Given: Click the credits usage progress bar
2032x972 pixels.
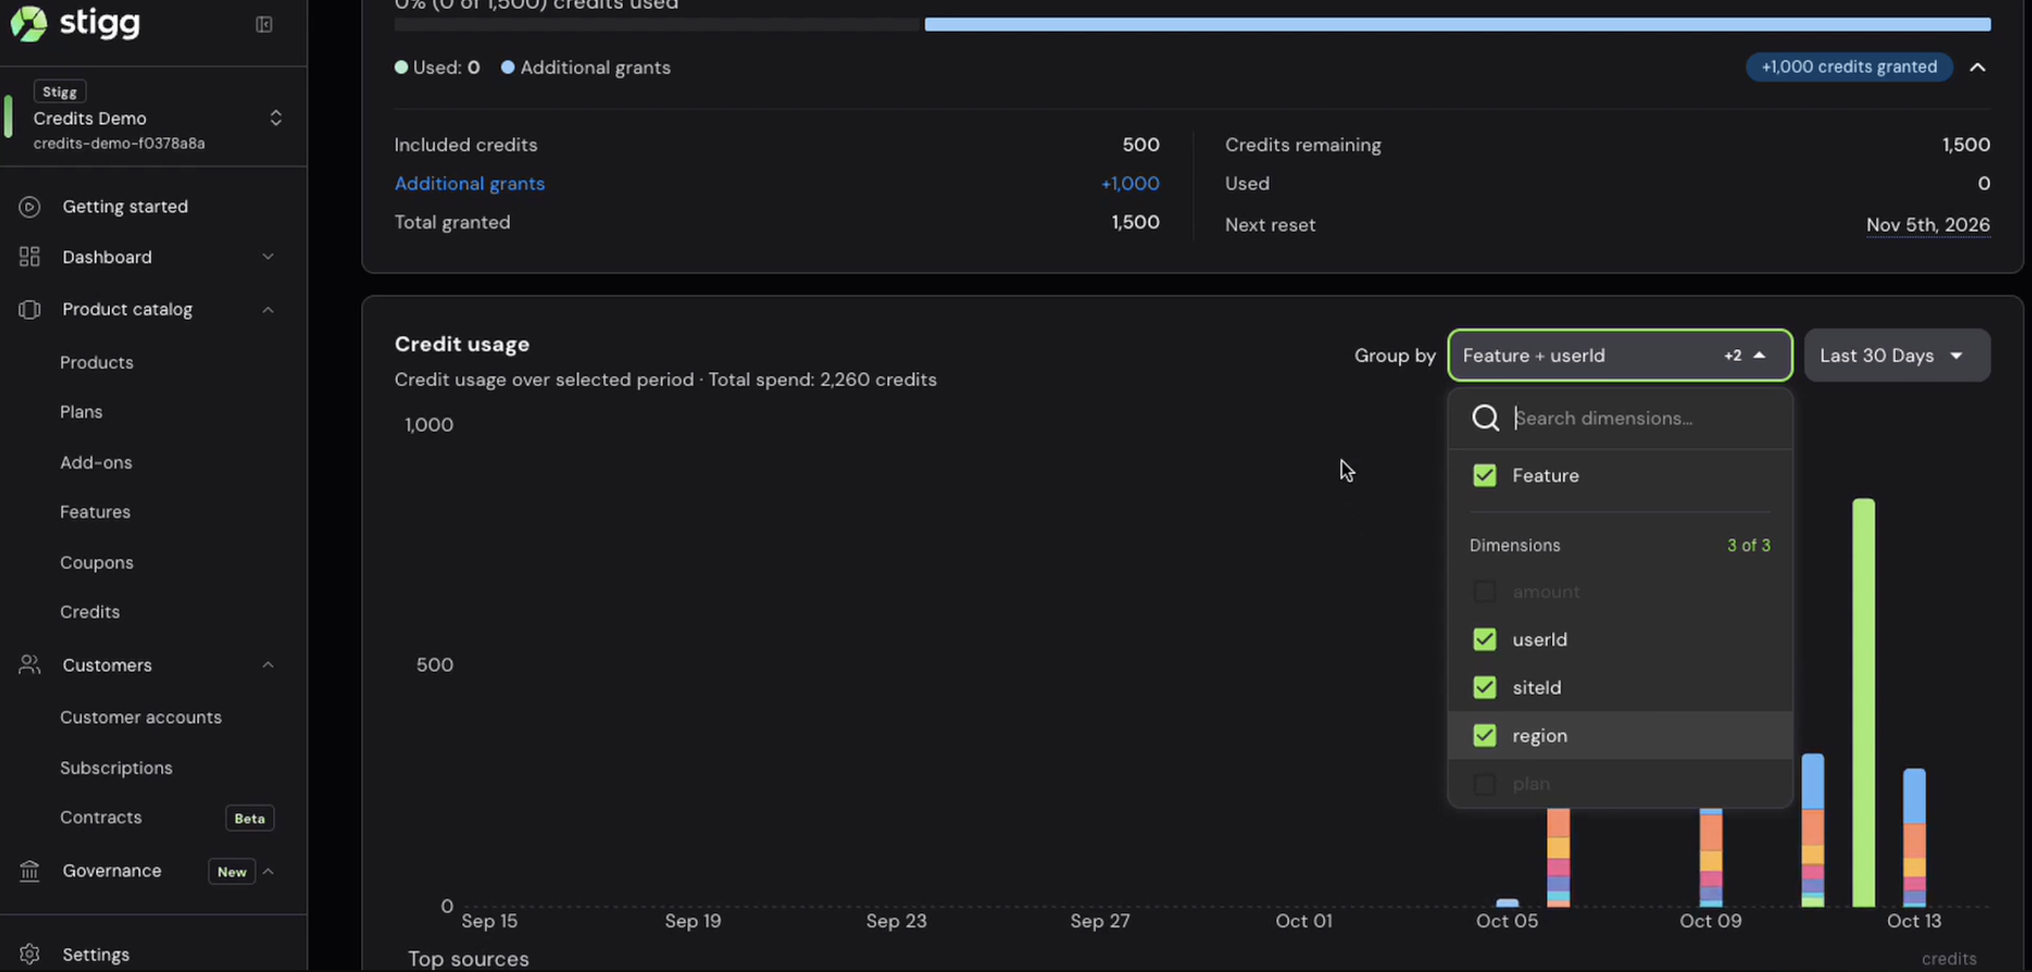Looking at the screenshot, I should pyautogui.click(x=1192, y=24).
